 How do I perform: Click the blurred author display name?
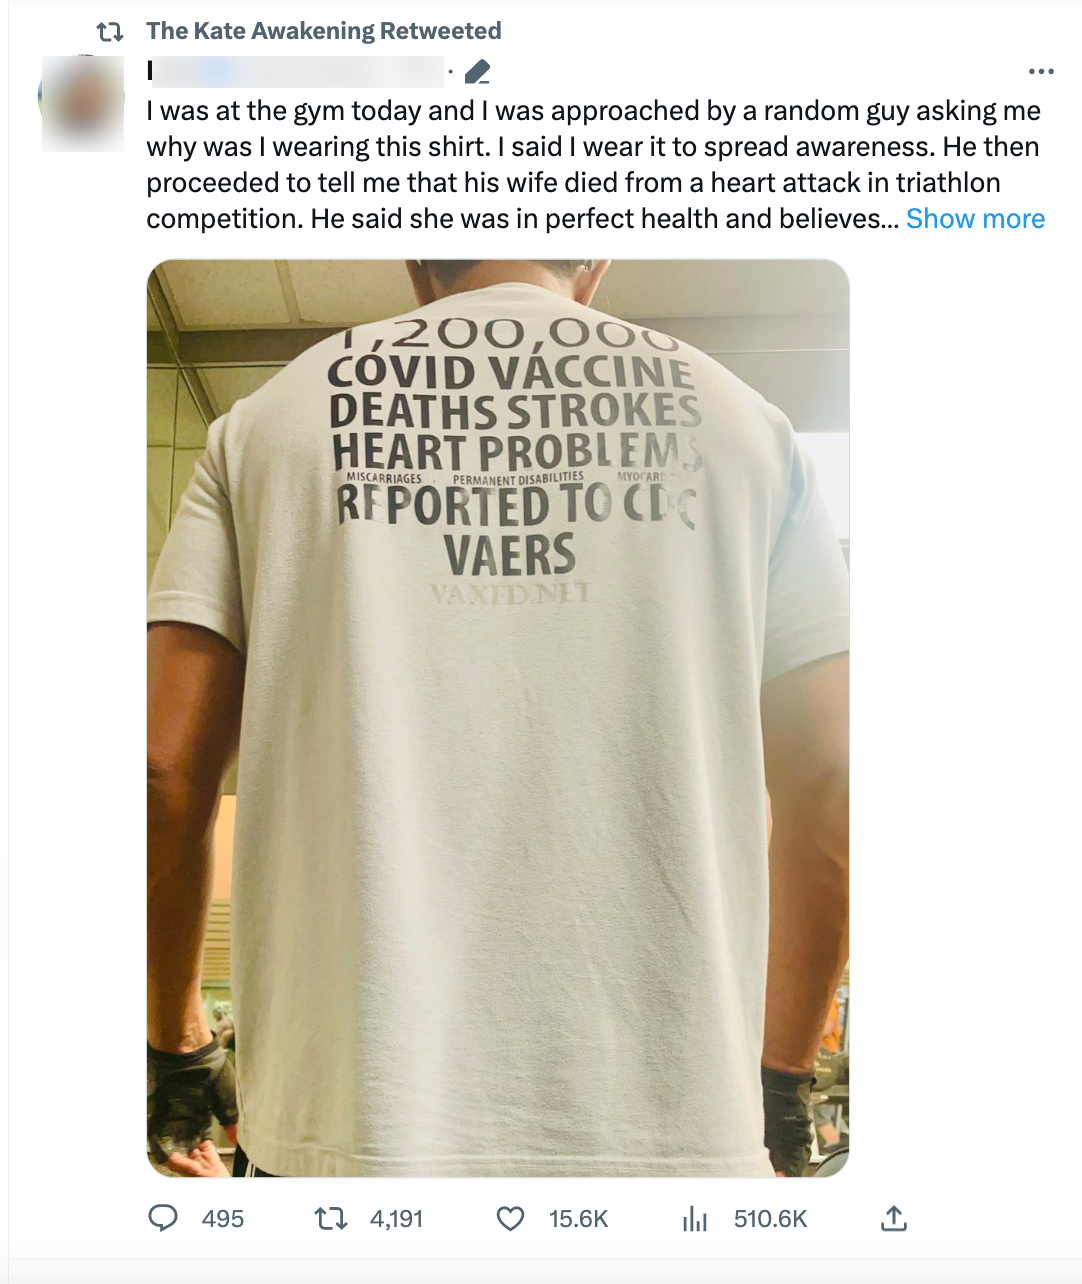point(295,71)
